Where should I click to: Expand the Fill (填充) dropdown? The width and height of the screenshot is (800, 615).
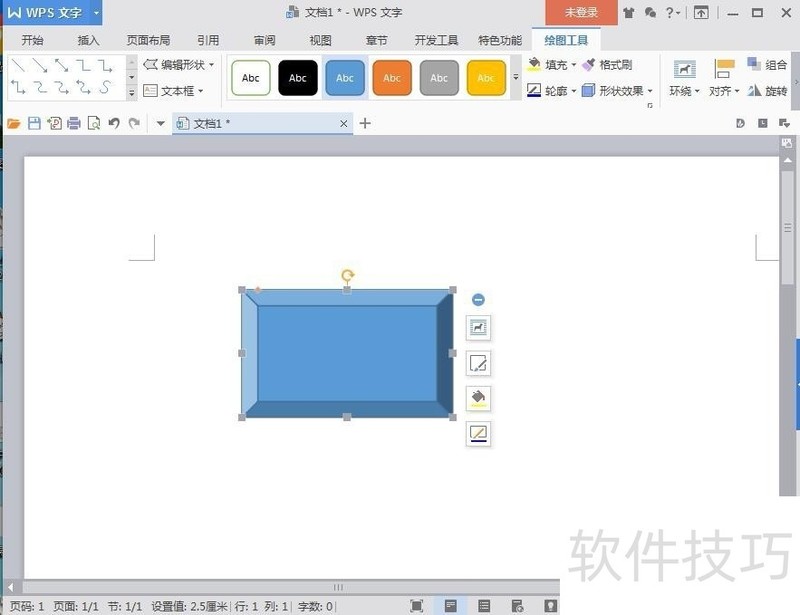[x=573, y=65]
